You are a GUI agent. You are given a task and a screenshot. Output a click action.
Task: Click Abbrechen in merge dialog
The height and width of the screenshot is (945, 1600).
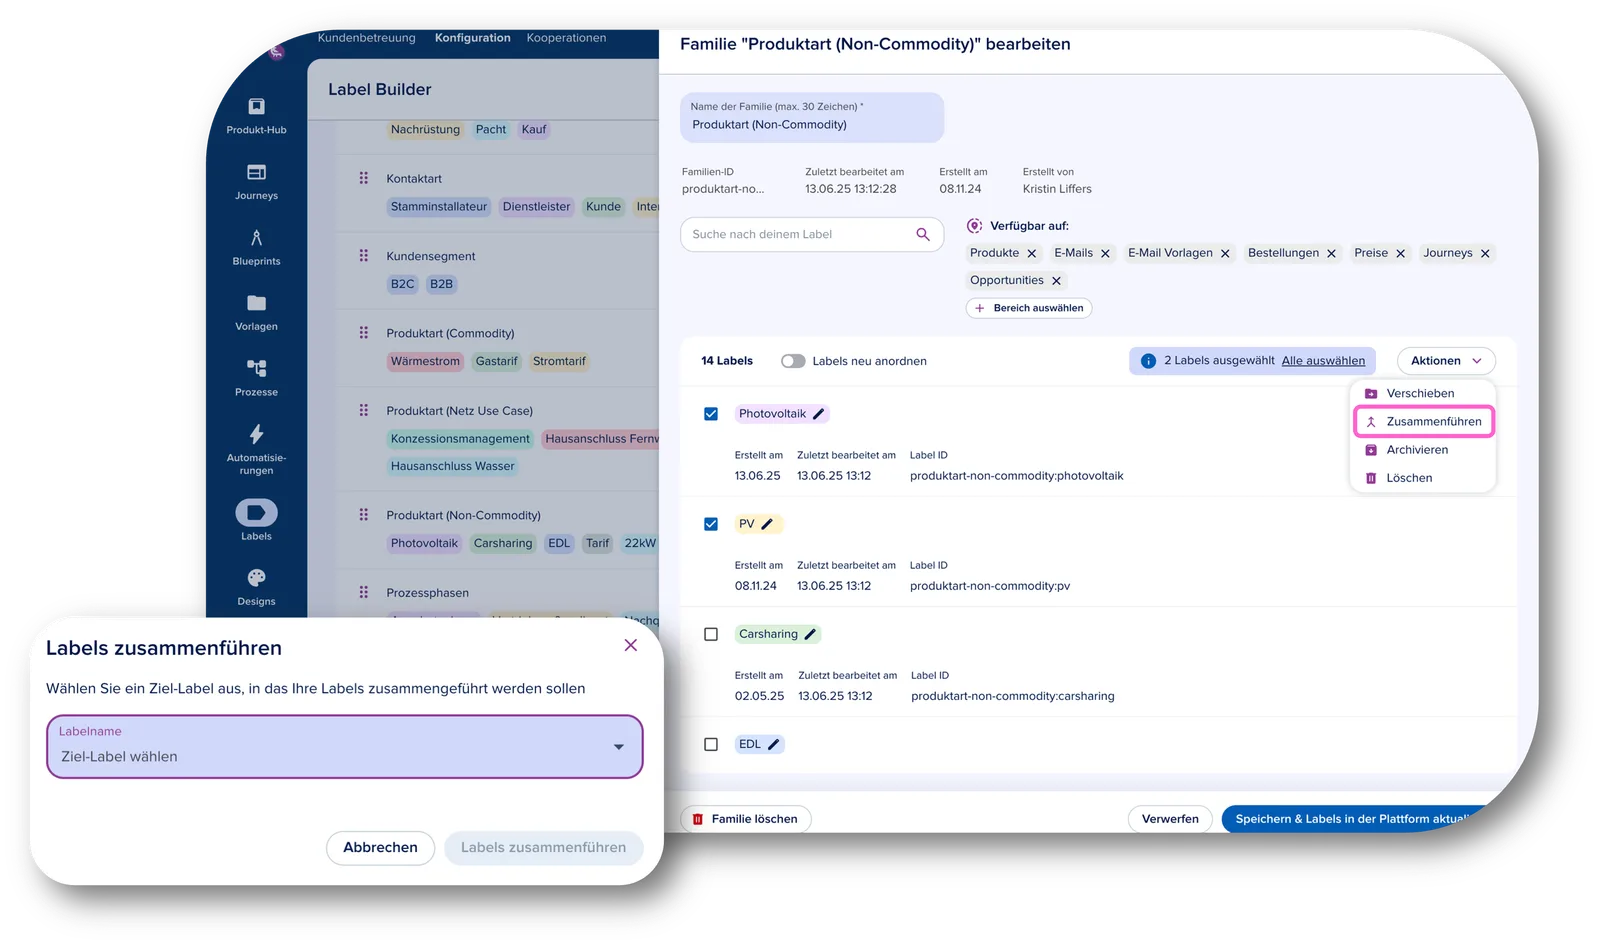point(380,847)
